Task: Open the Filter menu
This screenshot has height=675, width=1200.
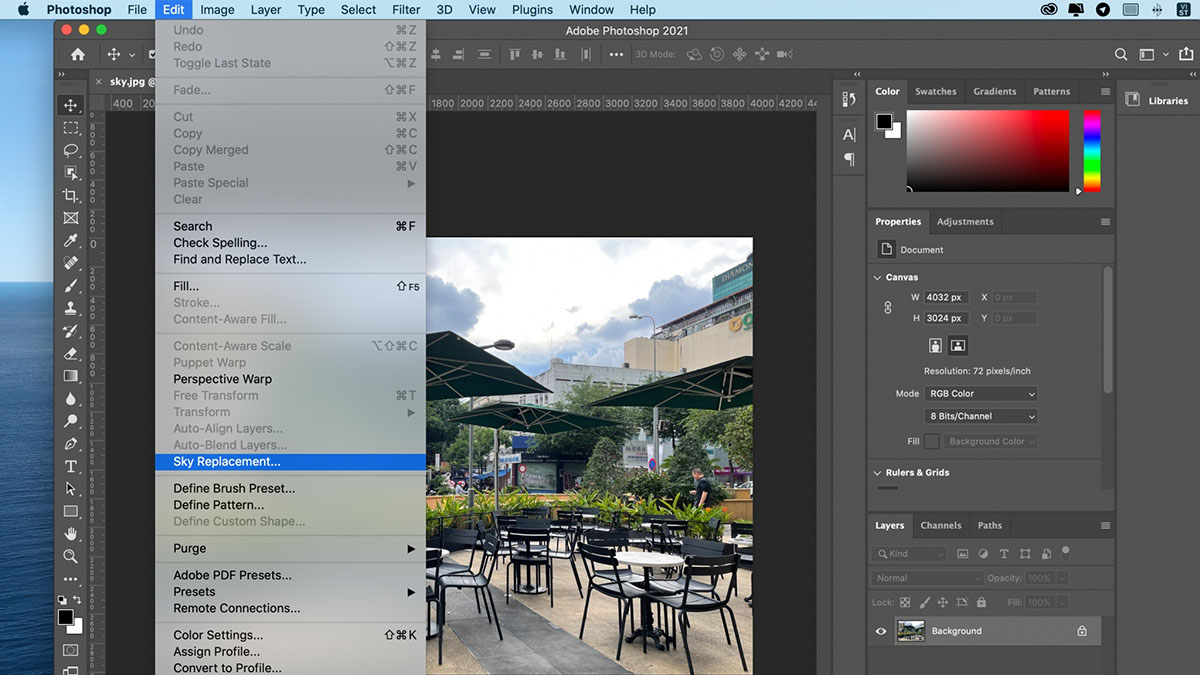Action: pos(406,9)
